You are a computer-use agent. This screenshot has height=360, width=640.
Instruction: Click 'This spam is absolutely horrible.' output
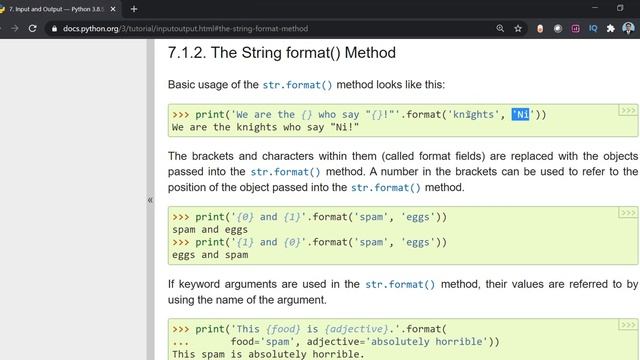[x=268, y=354]
